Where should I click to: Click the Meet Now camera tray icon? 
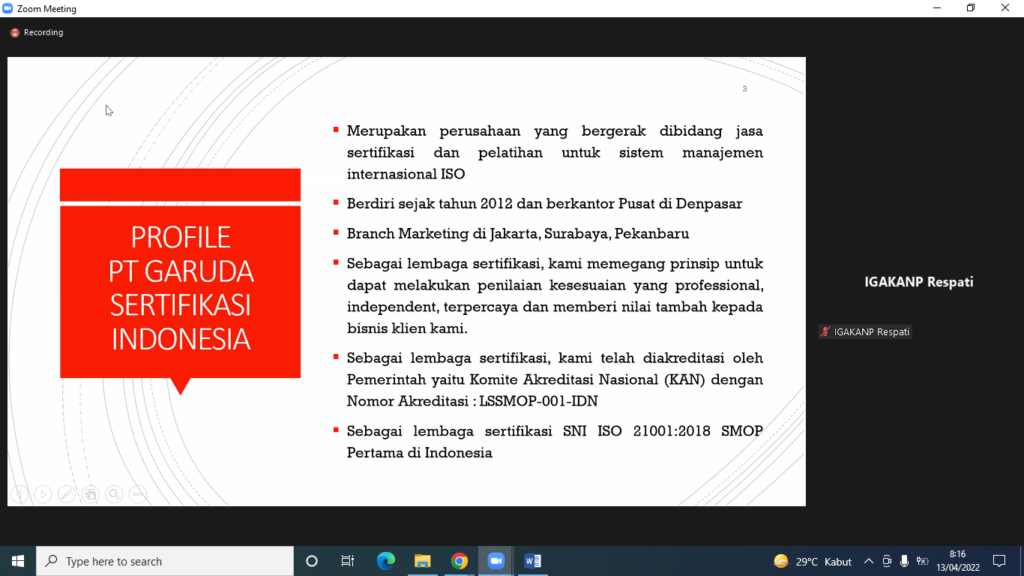(x=887, y=562)
